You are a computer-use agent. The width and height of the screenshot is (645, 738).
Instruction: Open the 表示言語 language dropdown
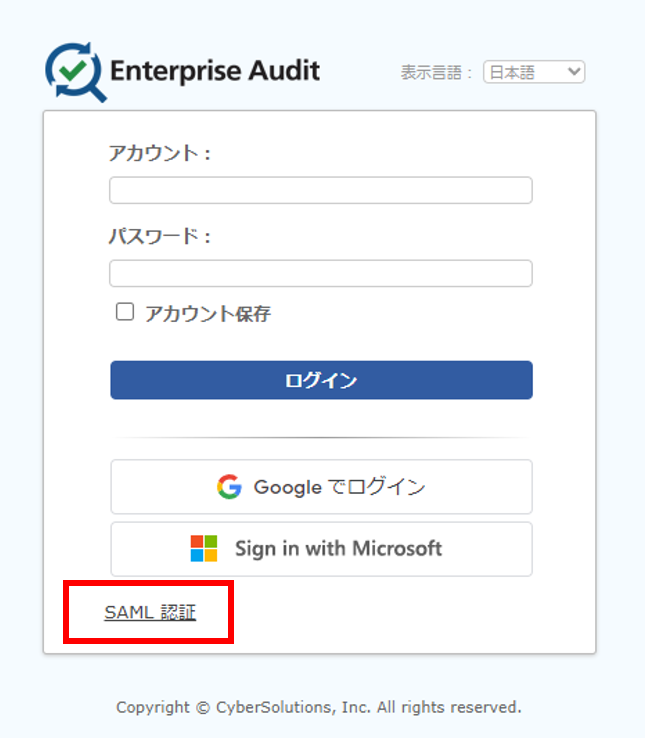[534, 72]
